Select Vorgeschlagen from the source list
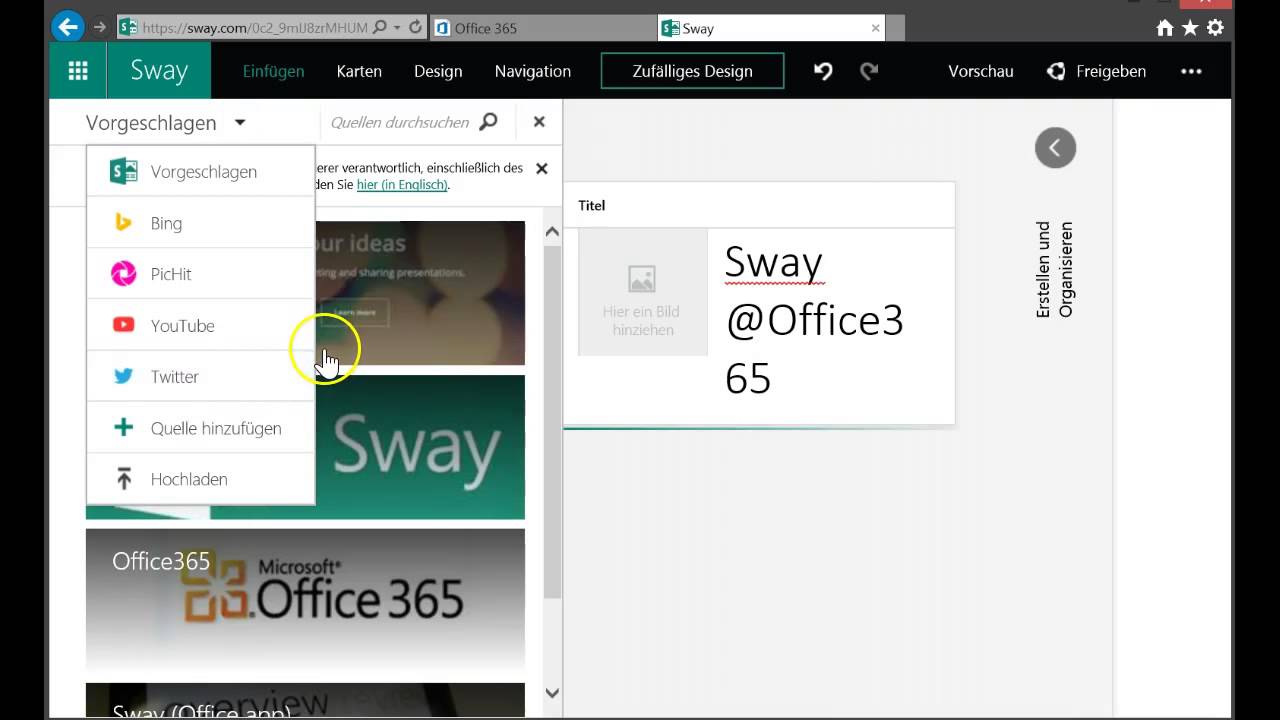This screenshot has width=1280, height=720. (x=201, y=172)
